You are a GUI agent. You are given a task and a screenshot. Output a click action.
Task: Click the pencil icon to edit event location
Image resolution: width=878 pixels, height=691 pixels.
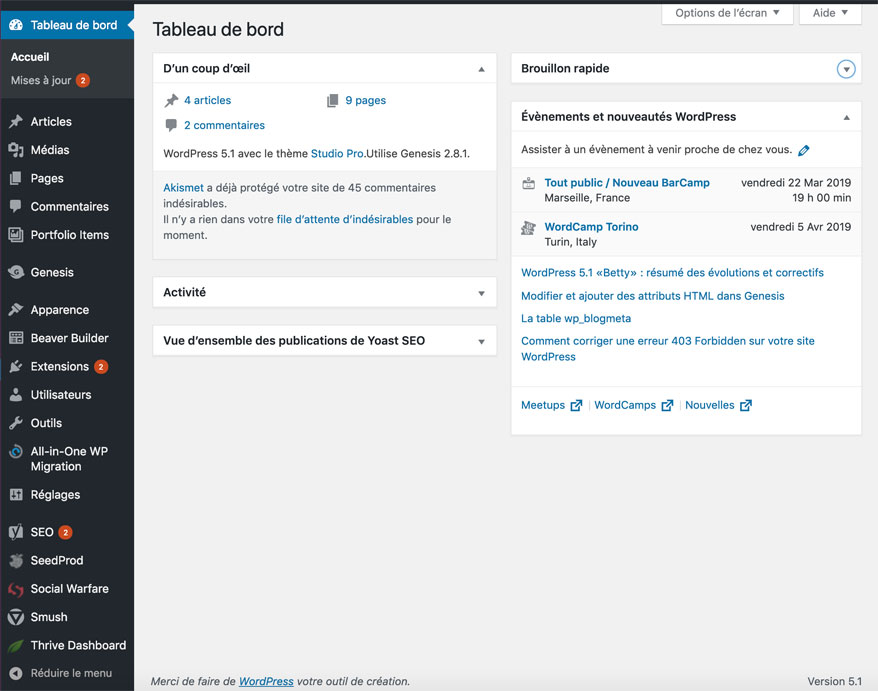tap(804, 150)
